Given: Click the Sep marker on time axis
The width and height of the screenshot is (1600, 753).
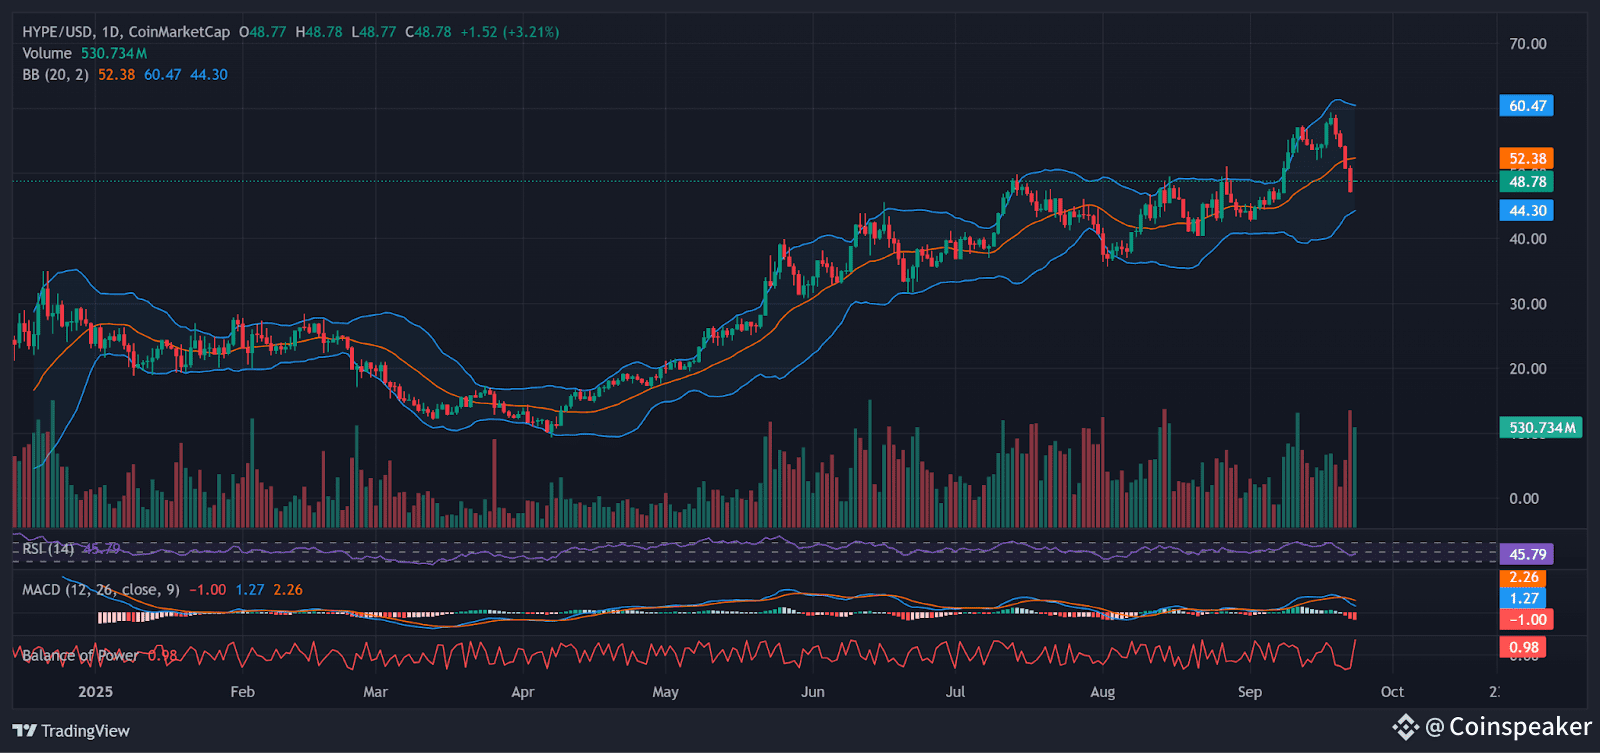Looking at the screenshot, I should (x=1249, y=692).
